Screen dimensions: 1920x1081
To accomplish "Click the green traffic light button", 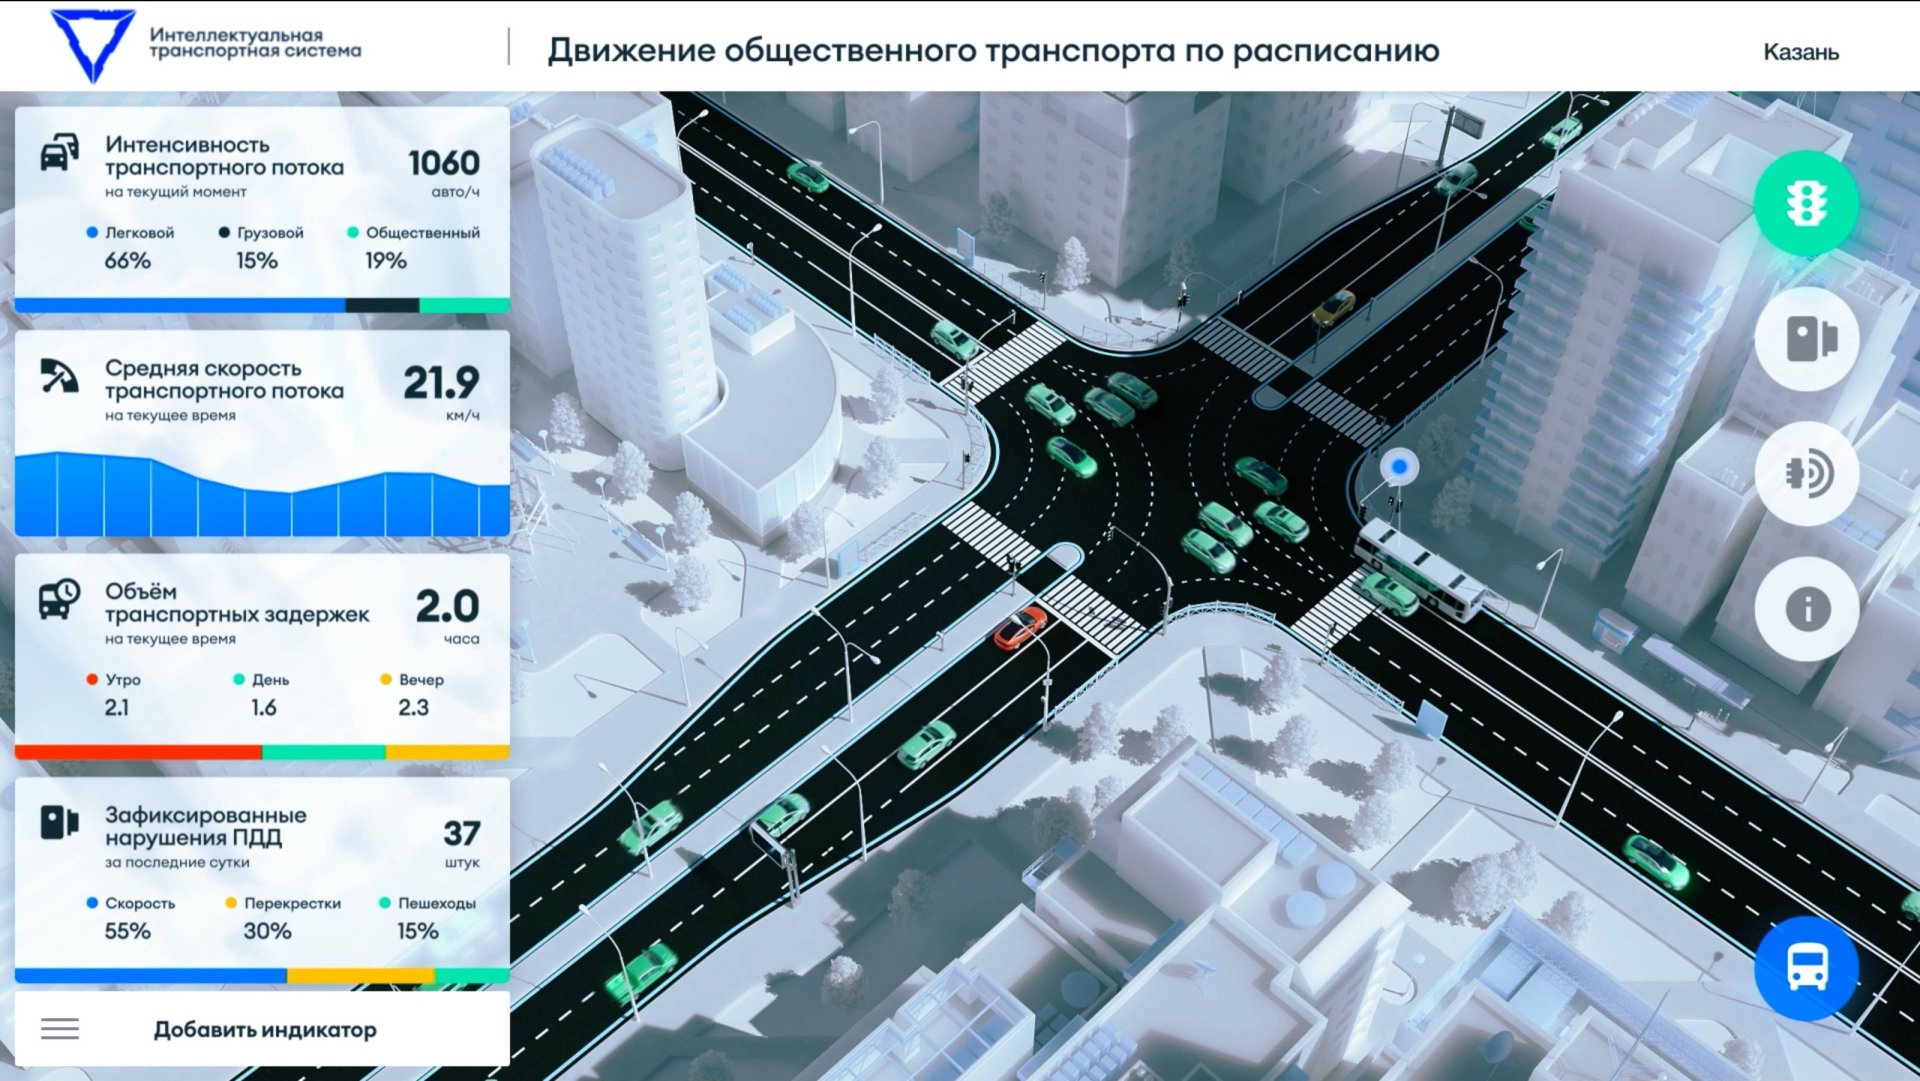I will pos(1806,204).
